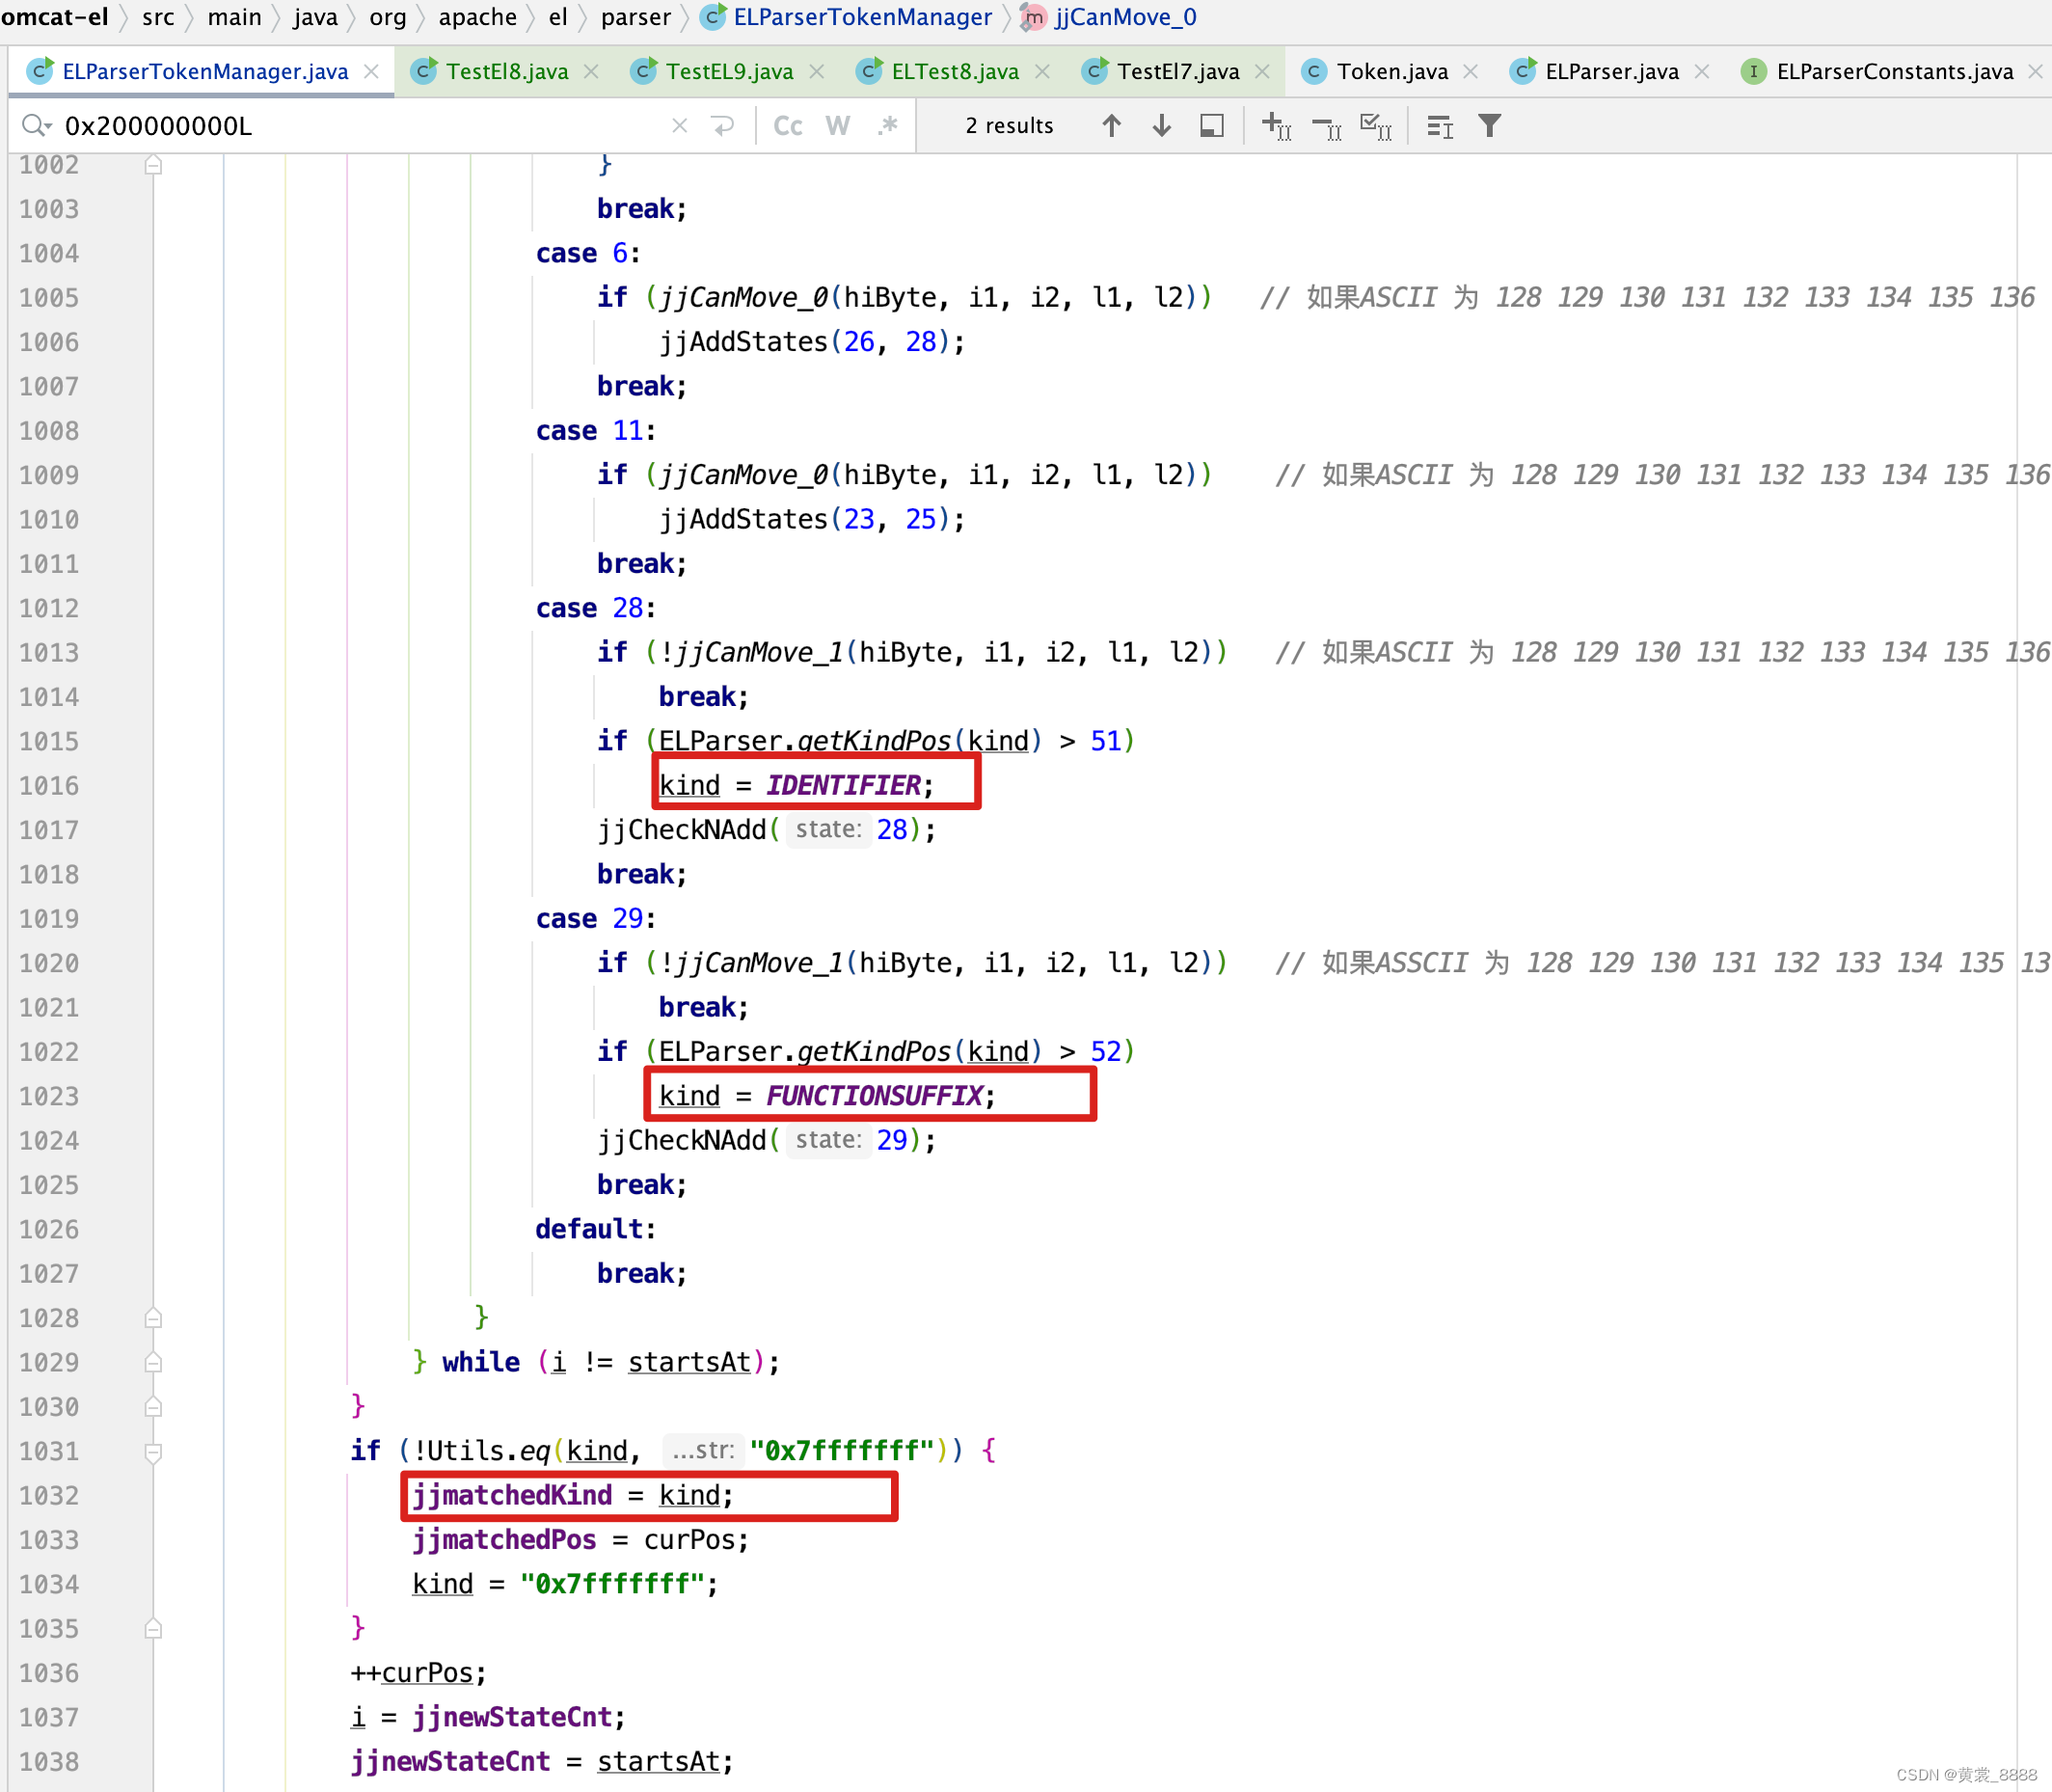Screen dimensions: 2052x1792
Task: Switch to TestEL9.java tab
Action: click(729, 72)
